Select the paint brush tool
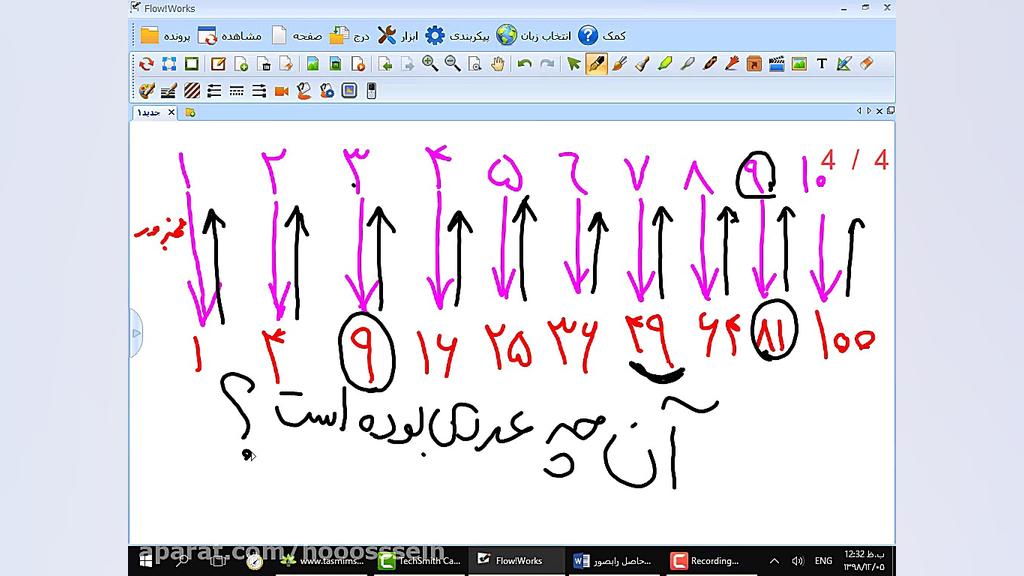 [x=619, y=64]
